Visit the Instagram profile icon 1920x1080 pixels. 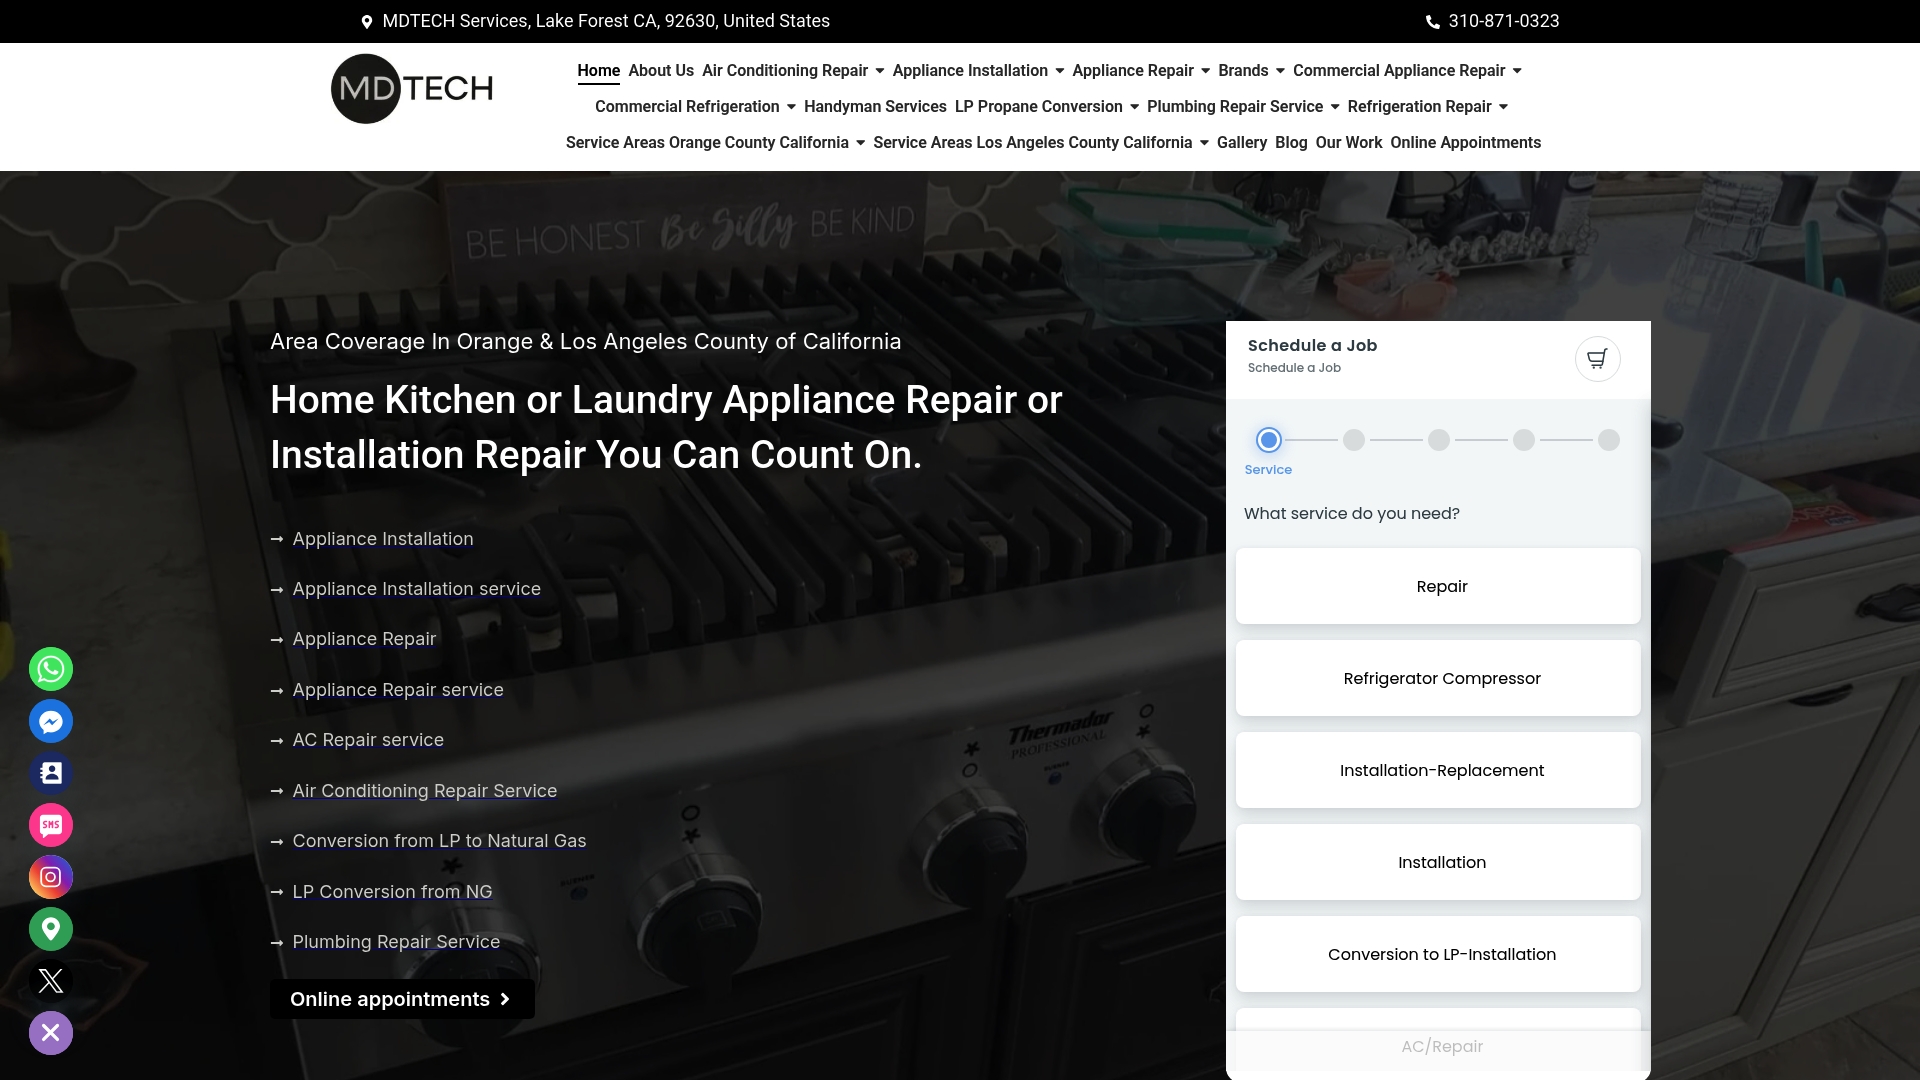tap(50, 877)
